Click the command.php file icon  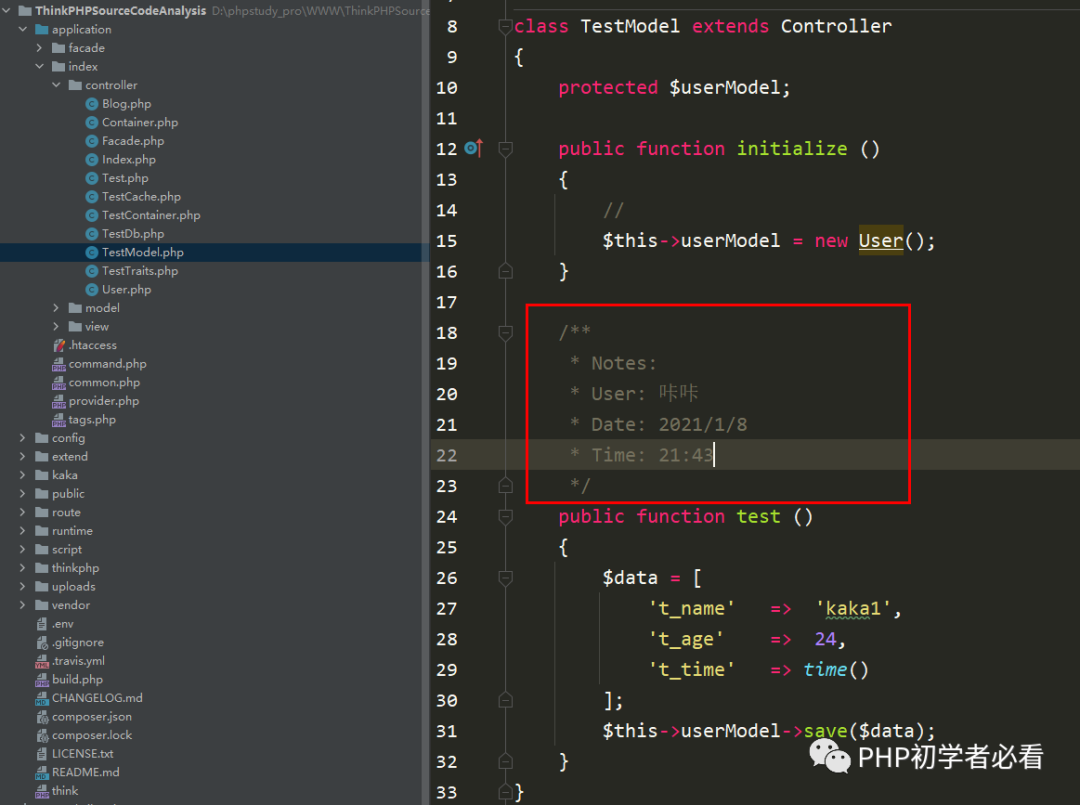[59, 364]
